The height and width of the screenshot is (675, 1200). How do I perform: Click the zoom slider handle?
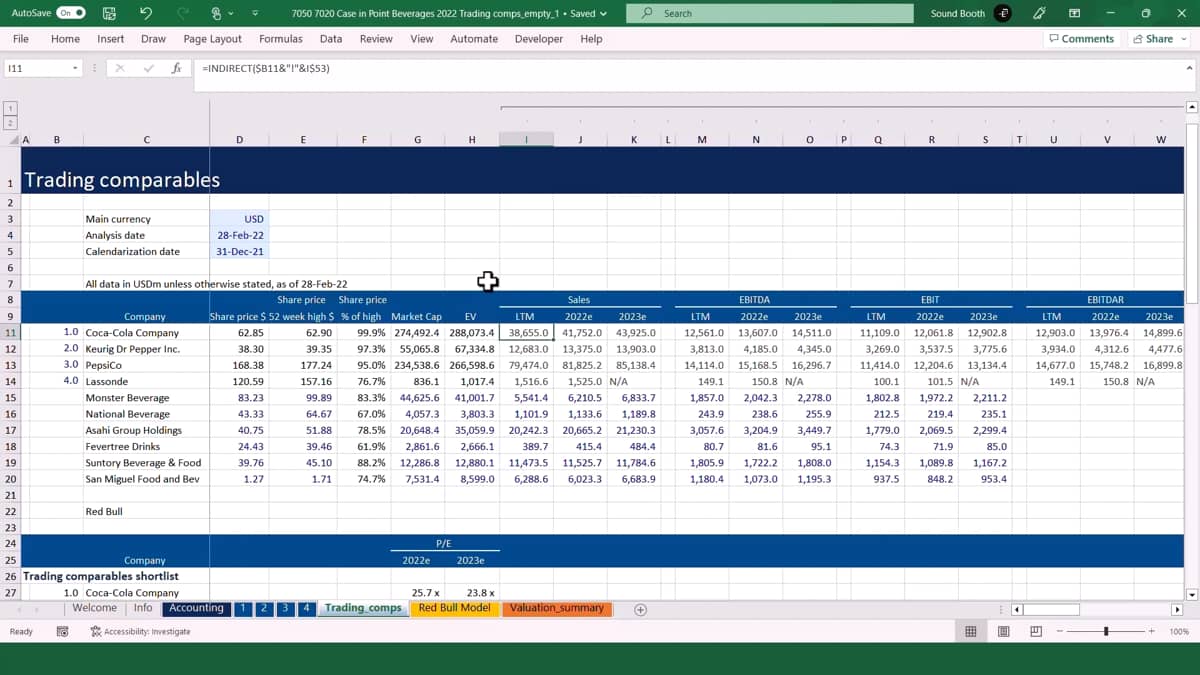[1106, 632]
